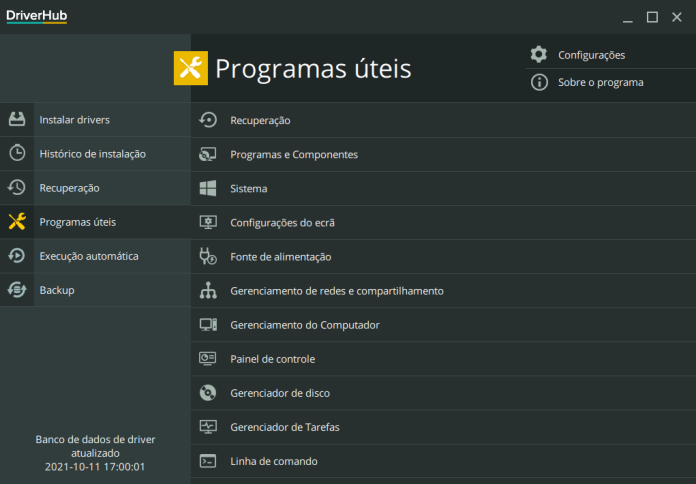The height and width of the screenshot is (484, 696).
Task: Click the DriverHub logo in title bar
Action: pos(37,16)
